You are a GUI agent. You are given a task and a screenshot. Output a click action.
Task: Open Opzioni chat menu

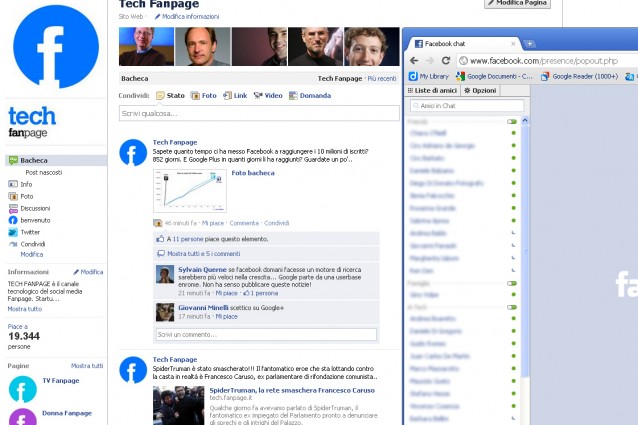pos(480,91)
